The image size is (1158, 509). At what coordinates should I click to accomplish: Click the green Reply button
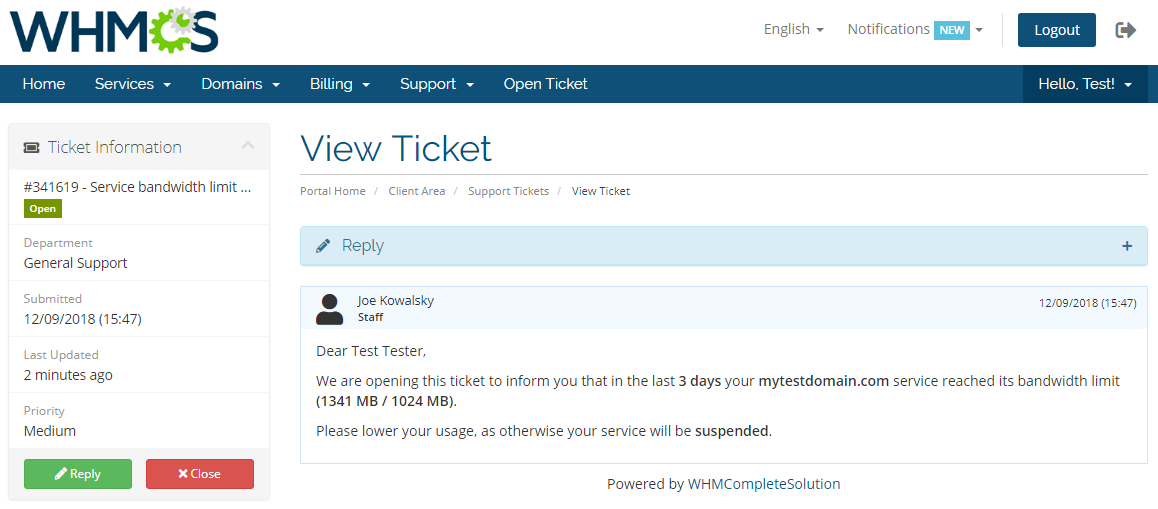pyautogui.click(x=78, y=474)
